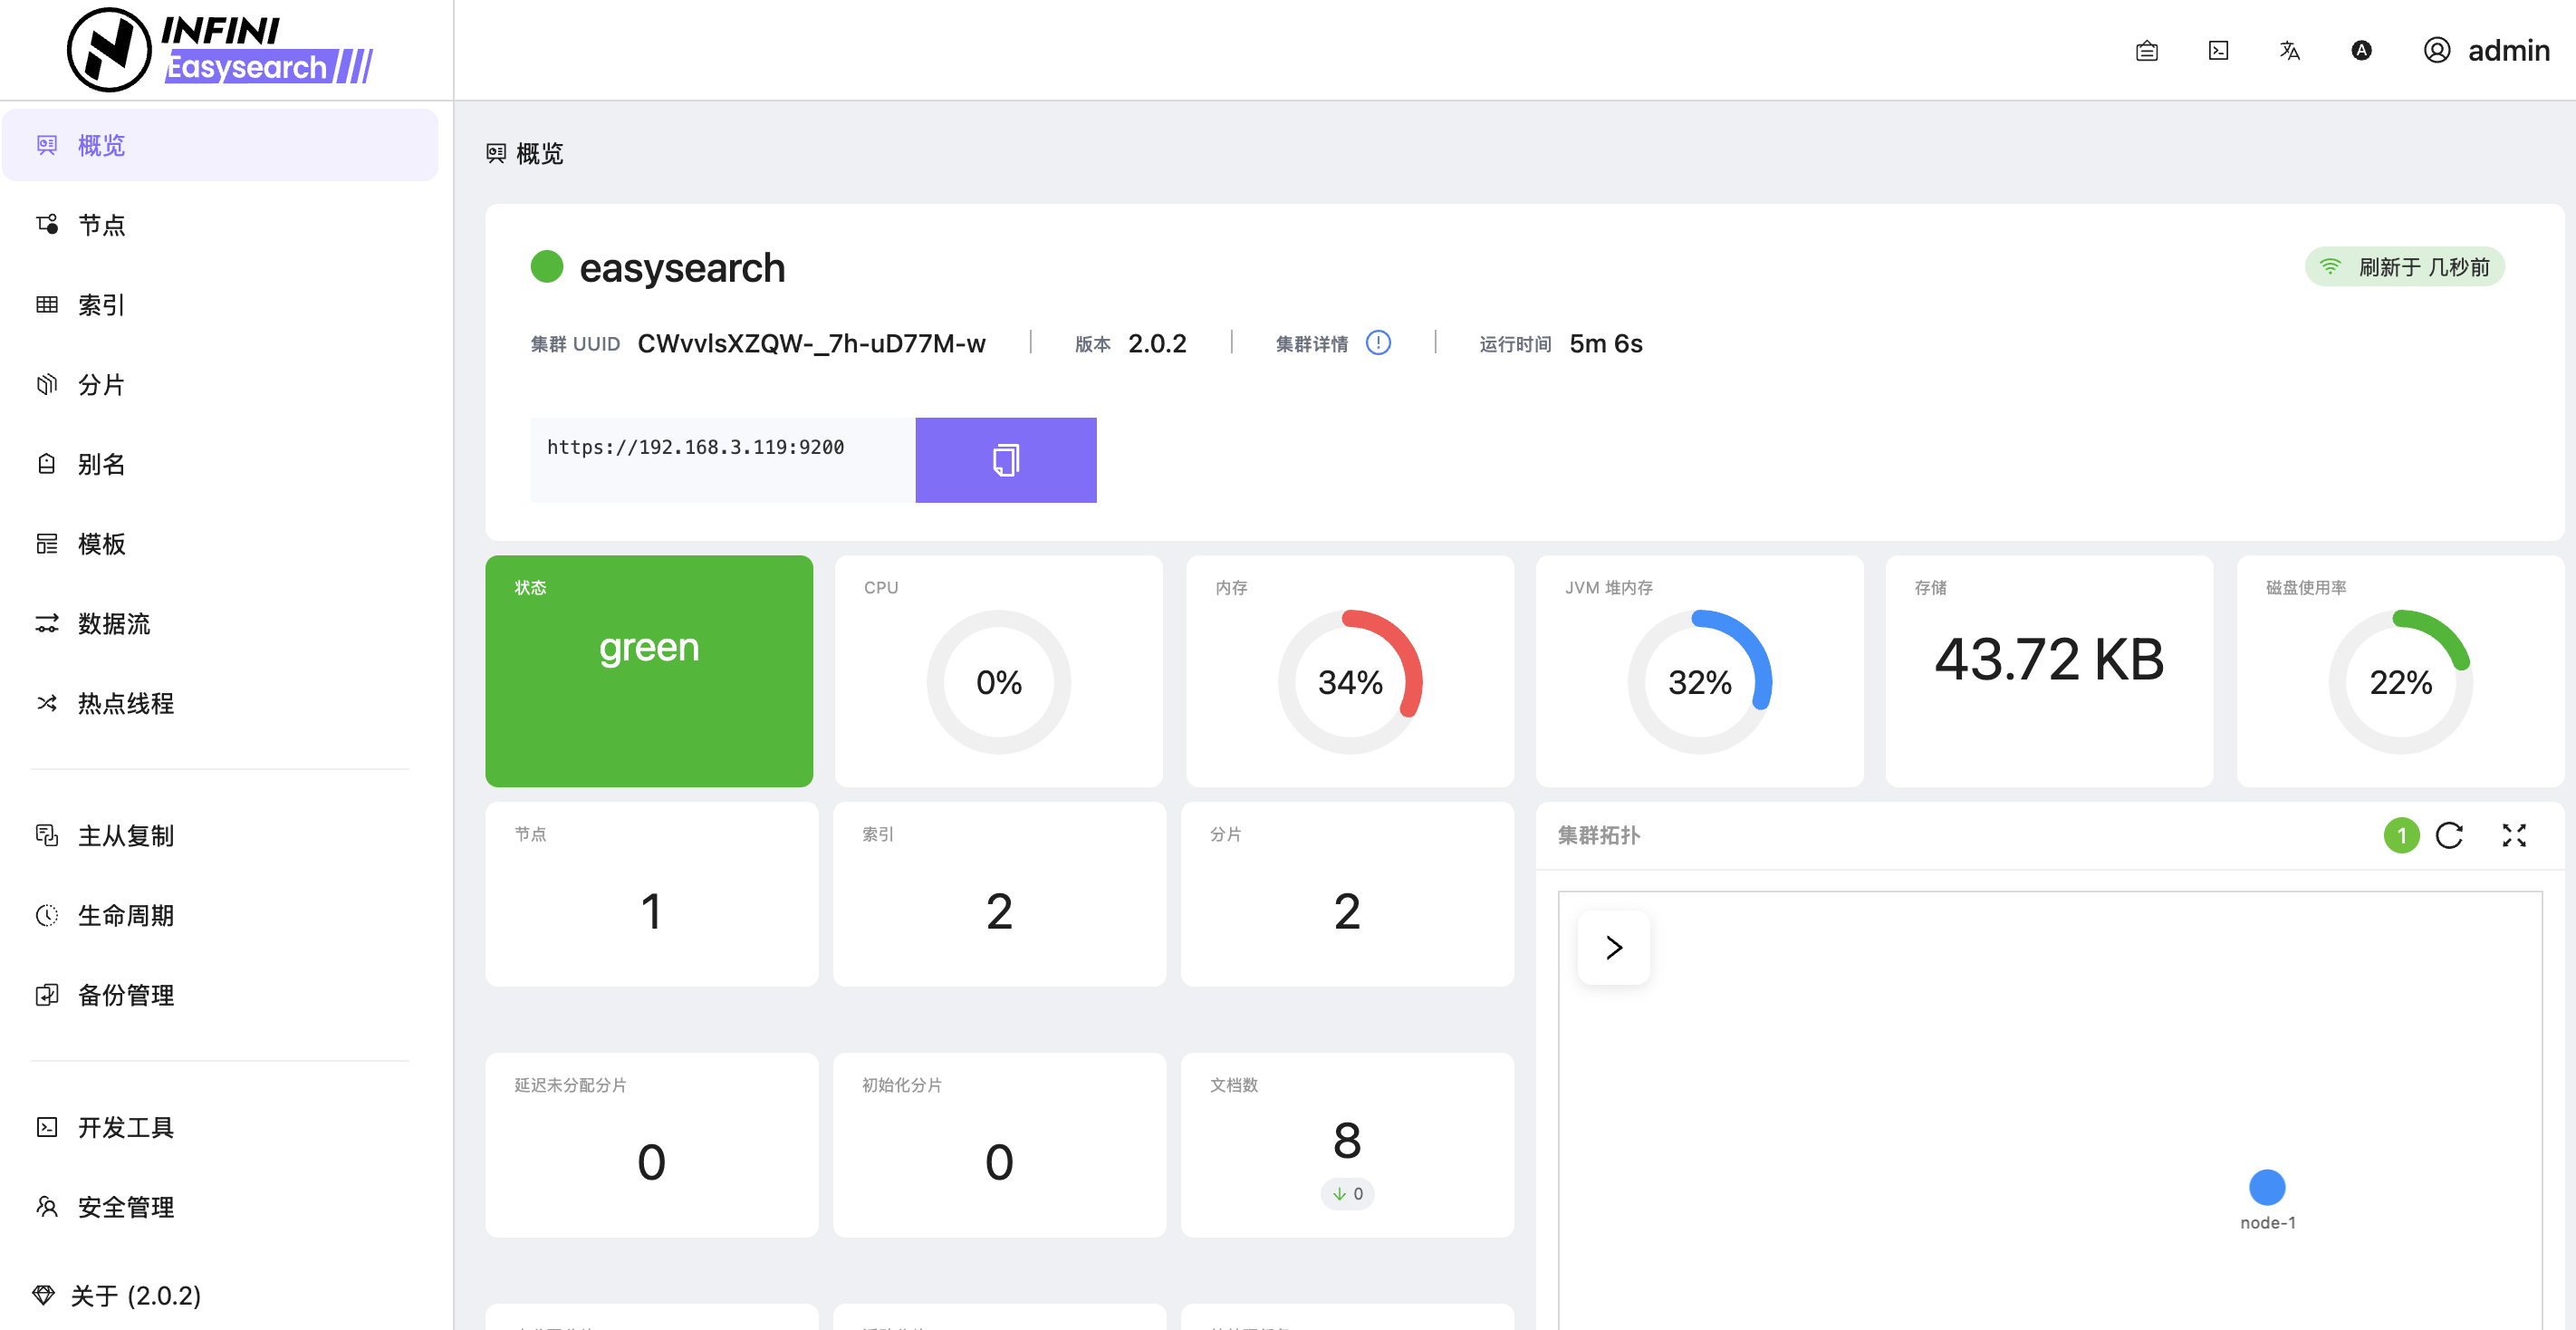Screen dimensions: 2576x1330
Task: Open the terminal console icon in header
Action: coord(2218,50)
